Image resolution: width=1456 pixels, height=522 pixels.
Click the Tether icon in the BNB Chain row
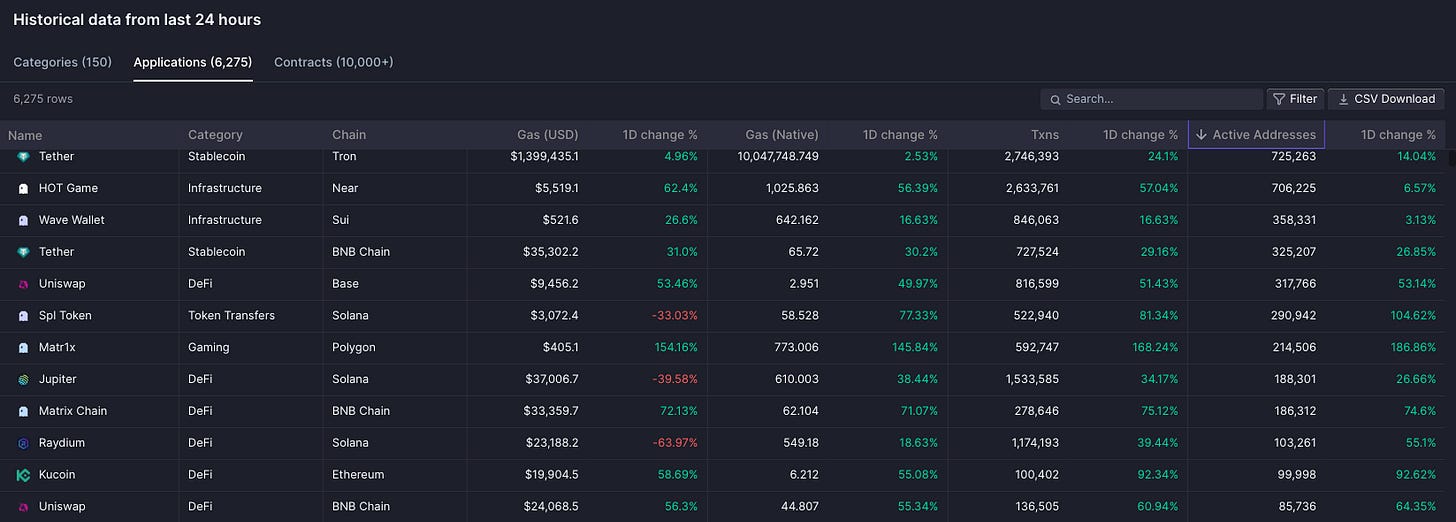coord(24,252)
